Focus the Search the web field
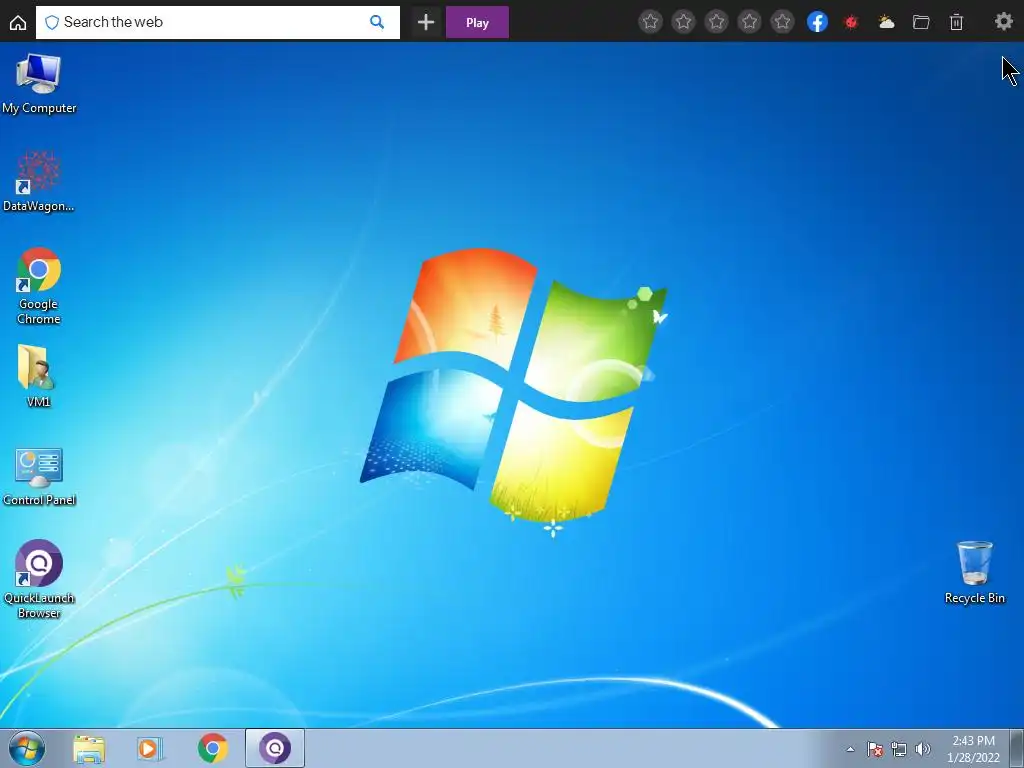The width and height of the screenshot is (1024, 768). pyautogui.click(x=217, y=22)
